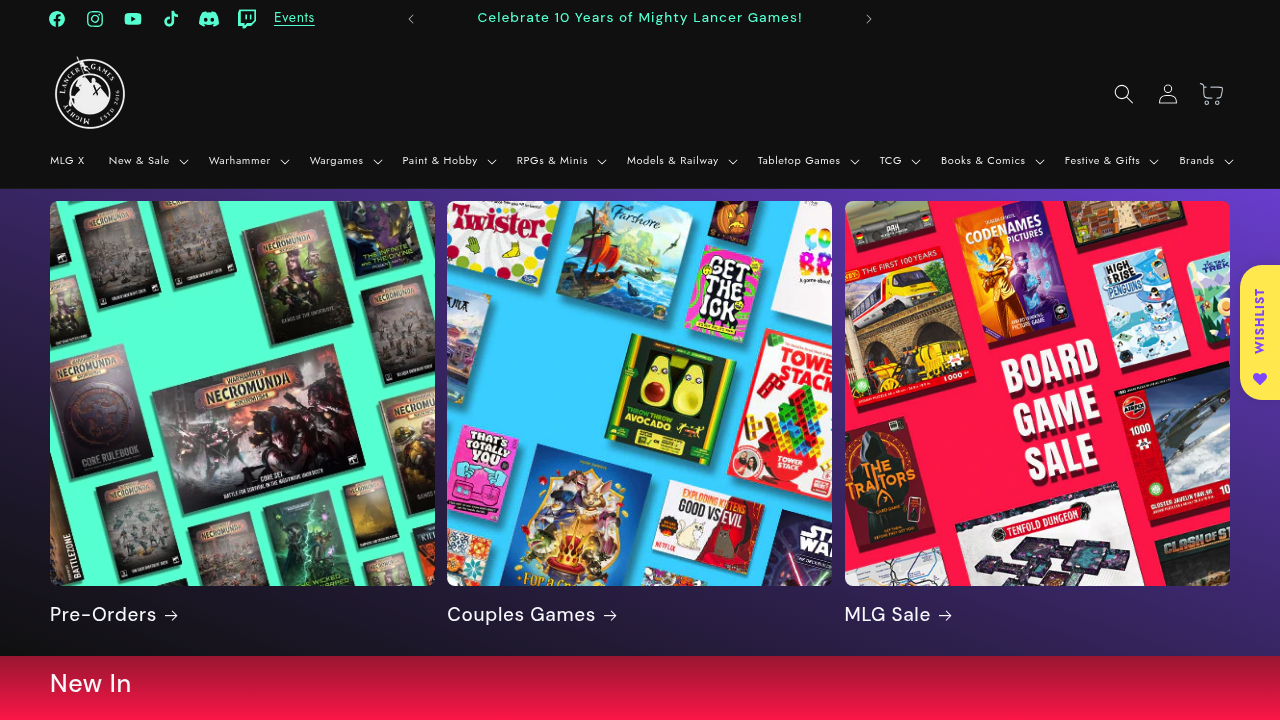
Task: Open the Wishlist side tab
Action: (x=1260, y=332)
